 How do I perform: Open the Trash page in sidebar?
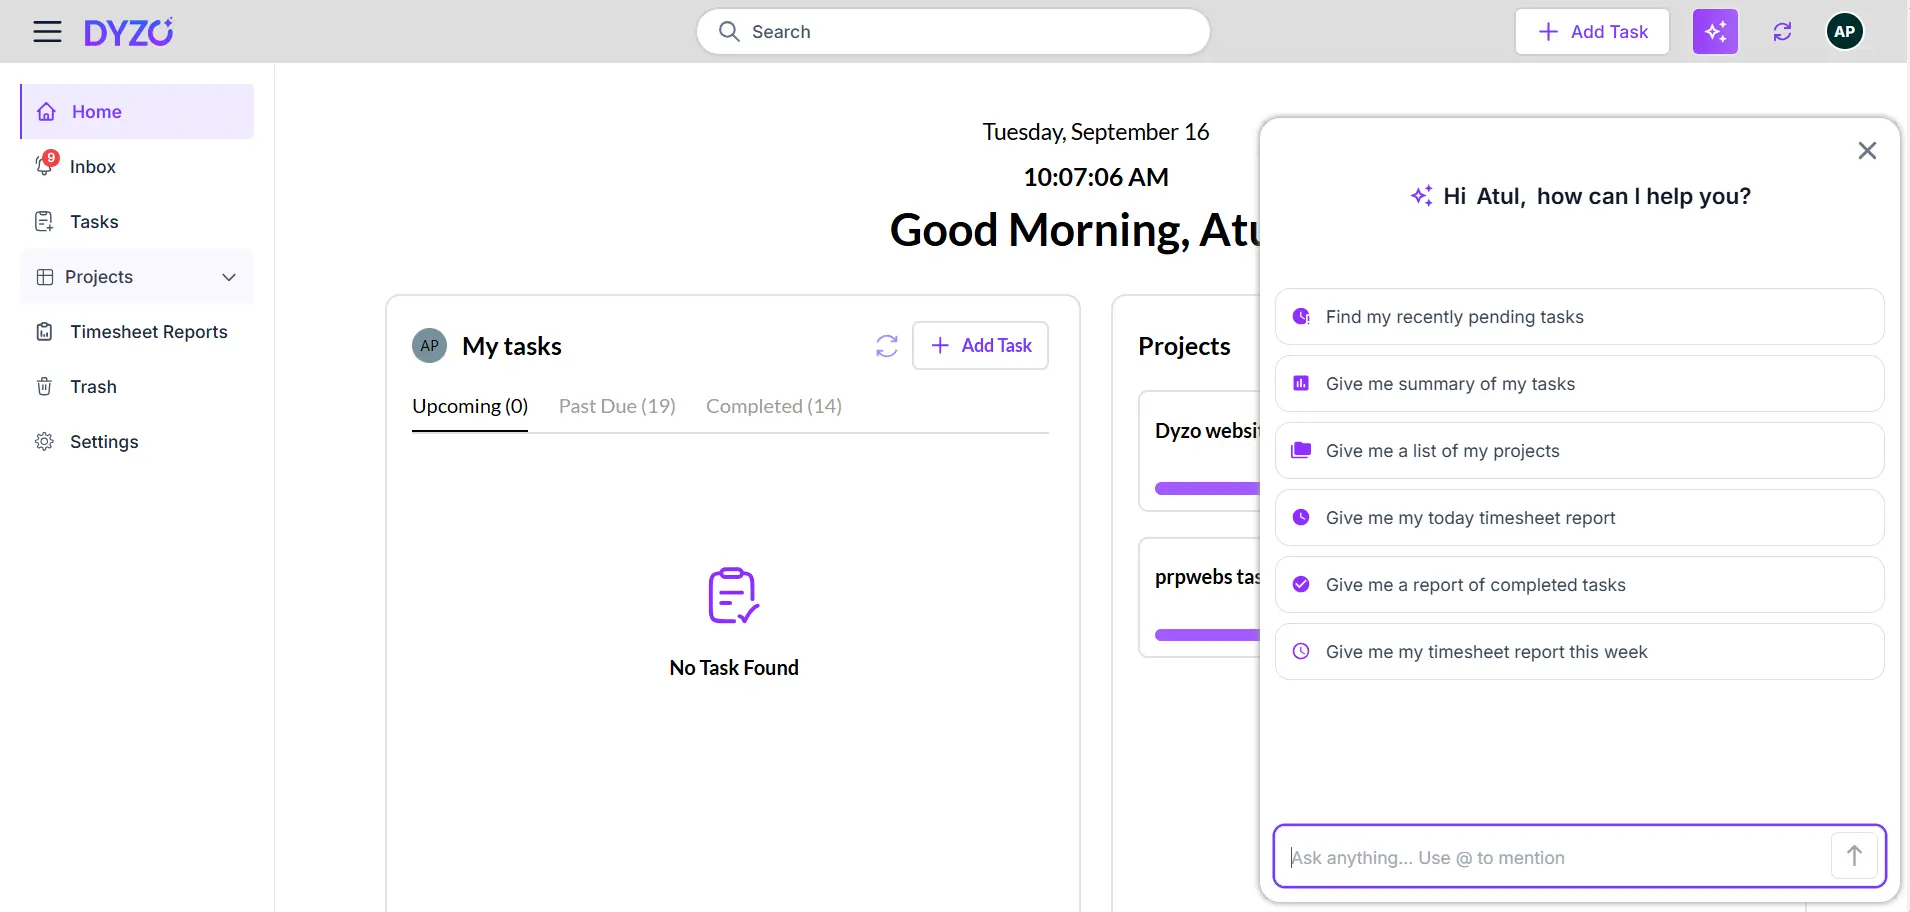tap(93, 387)
